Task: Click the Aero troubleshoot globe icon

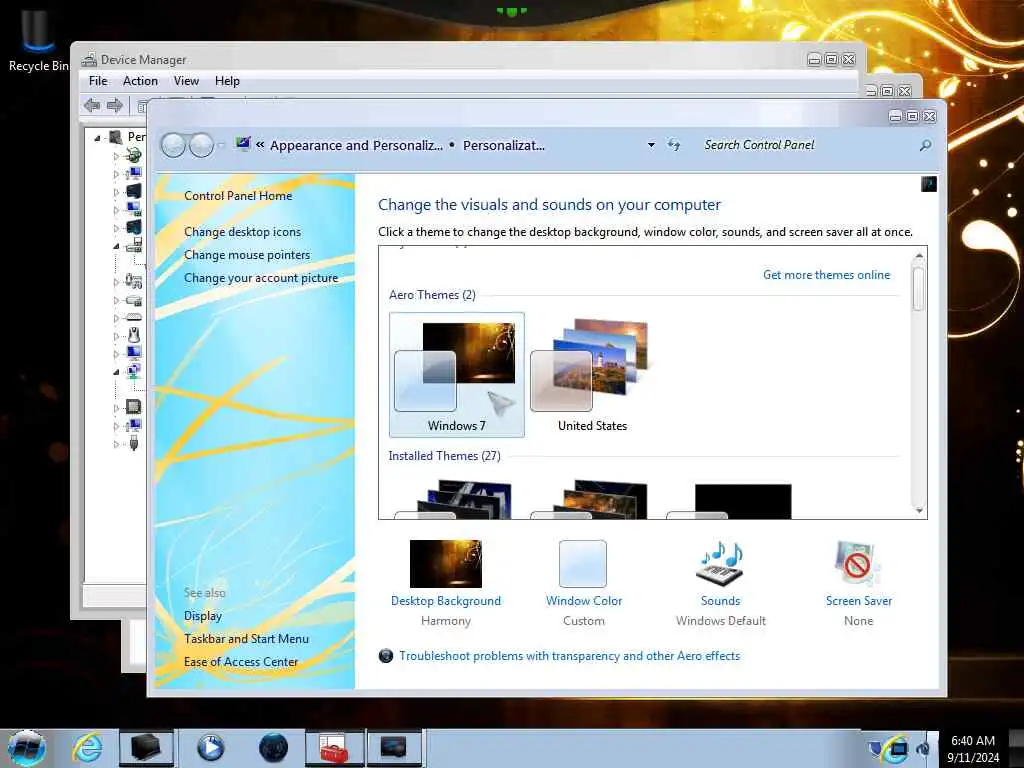Action: pyautogui.click(x=386, y=656)
